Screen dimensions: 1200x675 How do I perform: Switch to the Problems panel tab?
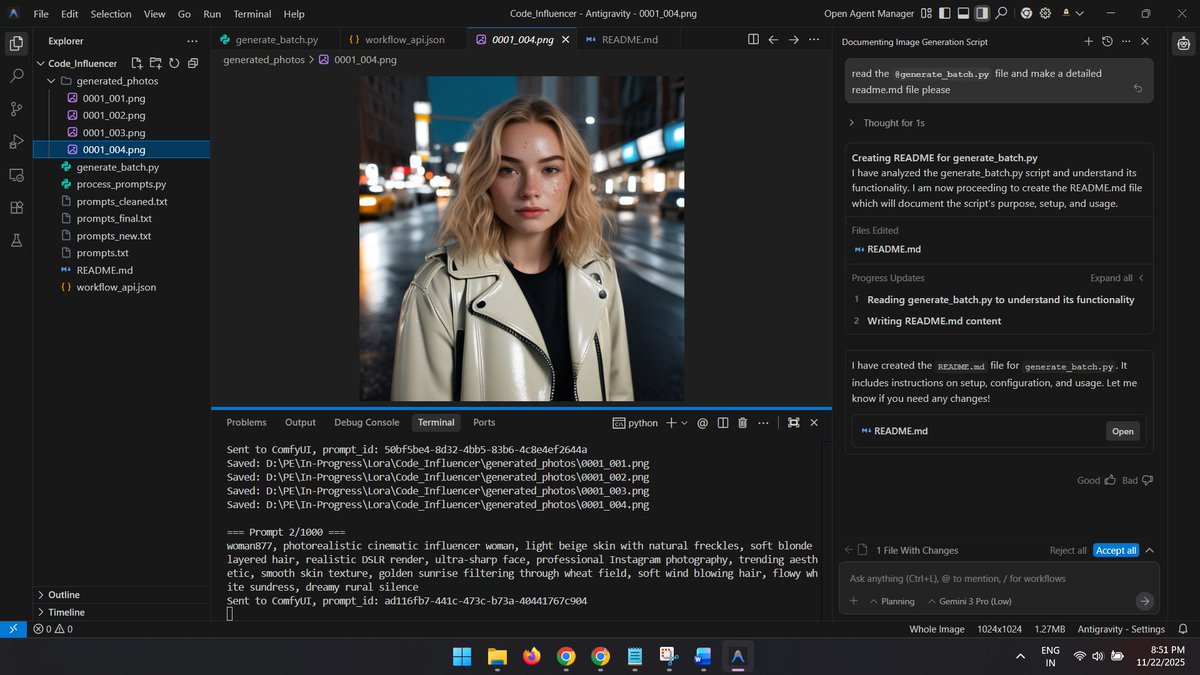click(246, 423)
